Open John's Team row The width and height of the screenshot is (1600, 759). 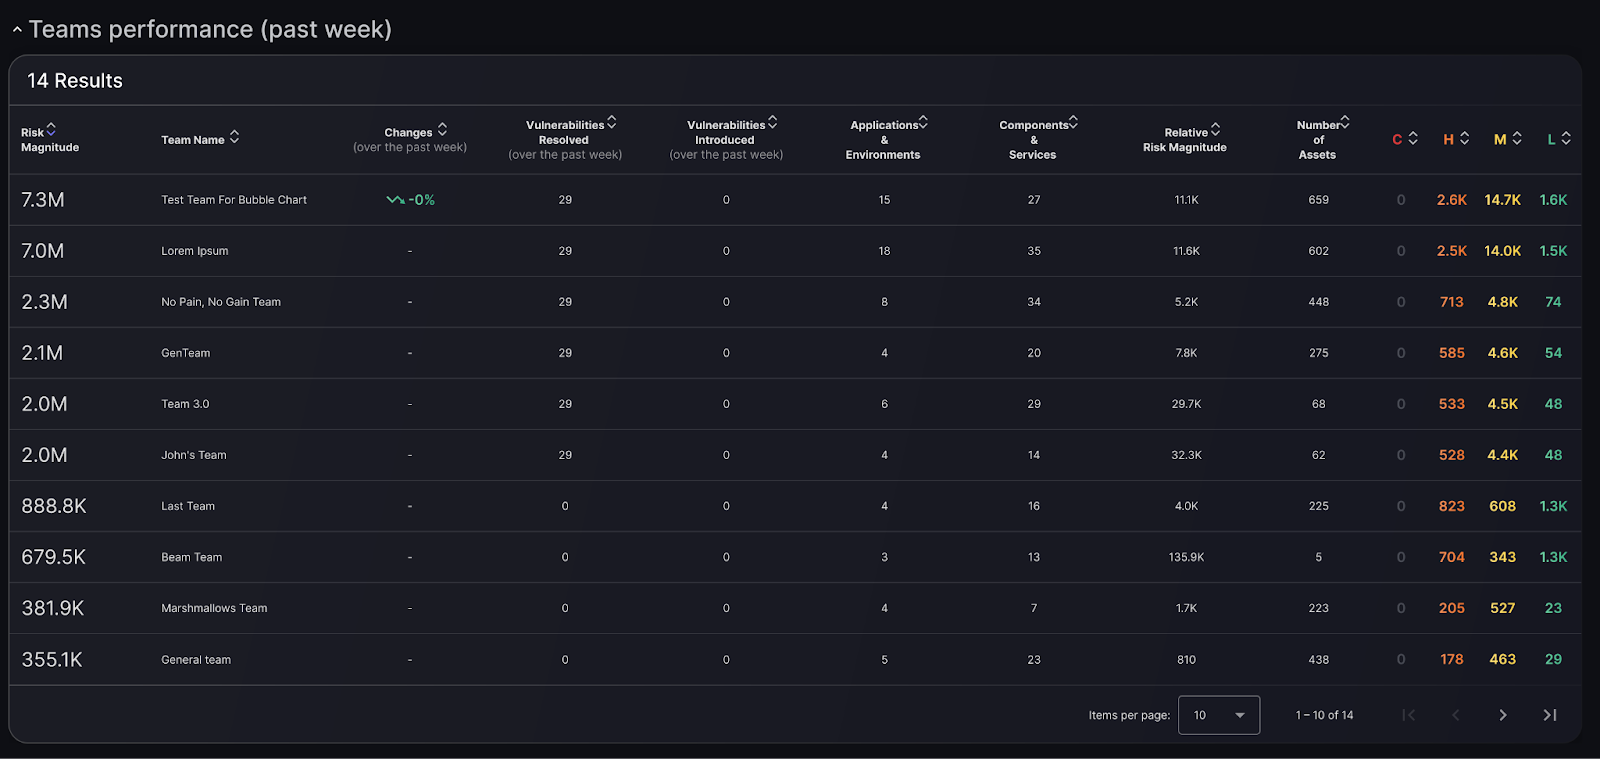(795, 455)
